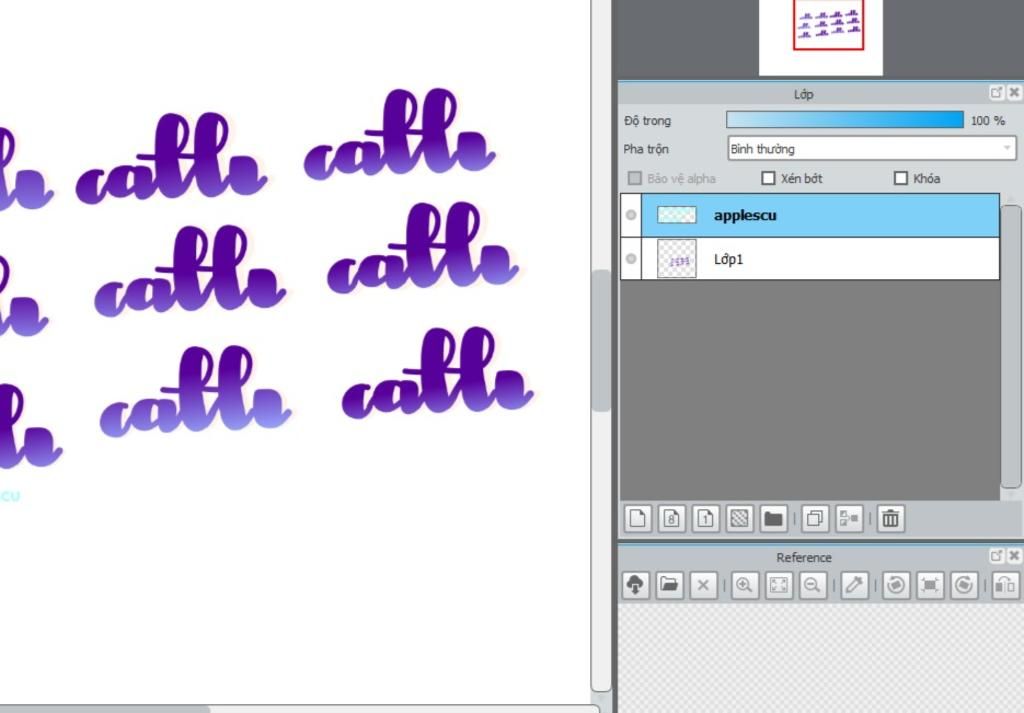This screenshot has width=1024, height=713.
Task: Click the Lớp panel title
Action: click(x=803, y=95)
